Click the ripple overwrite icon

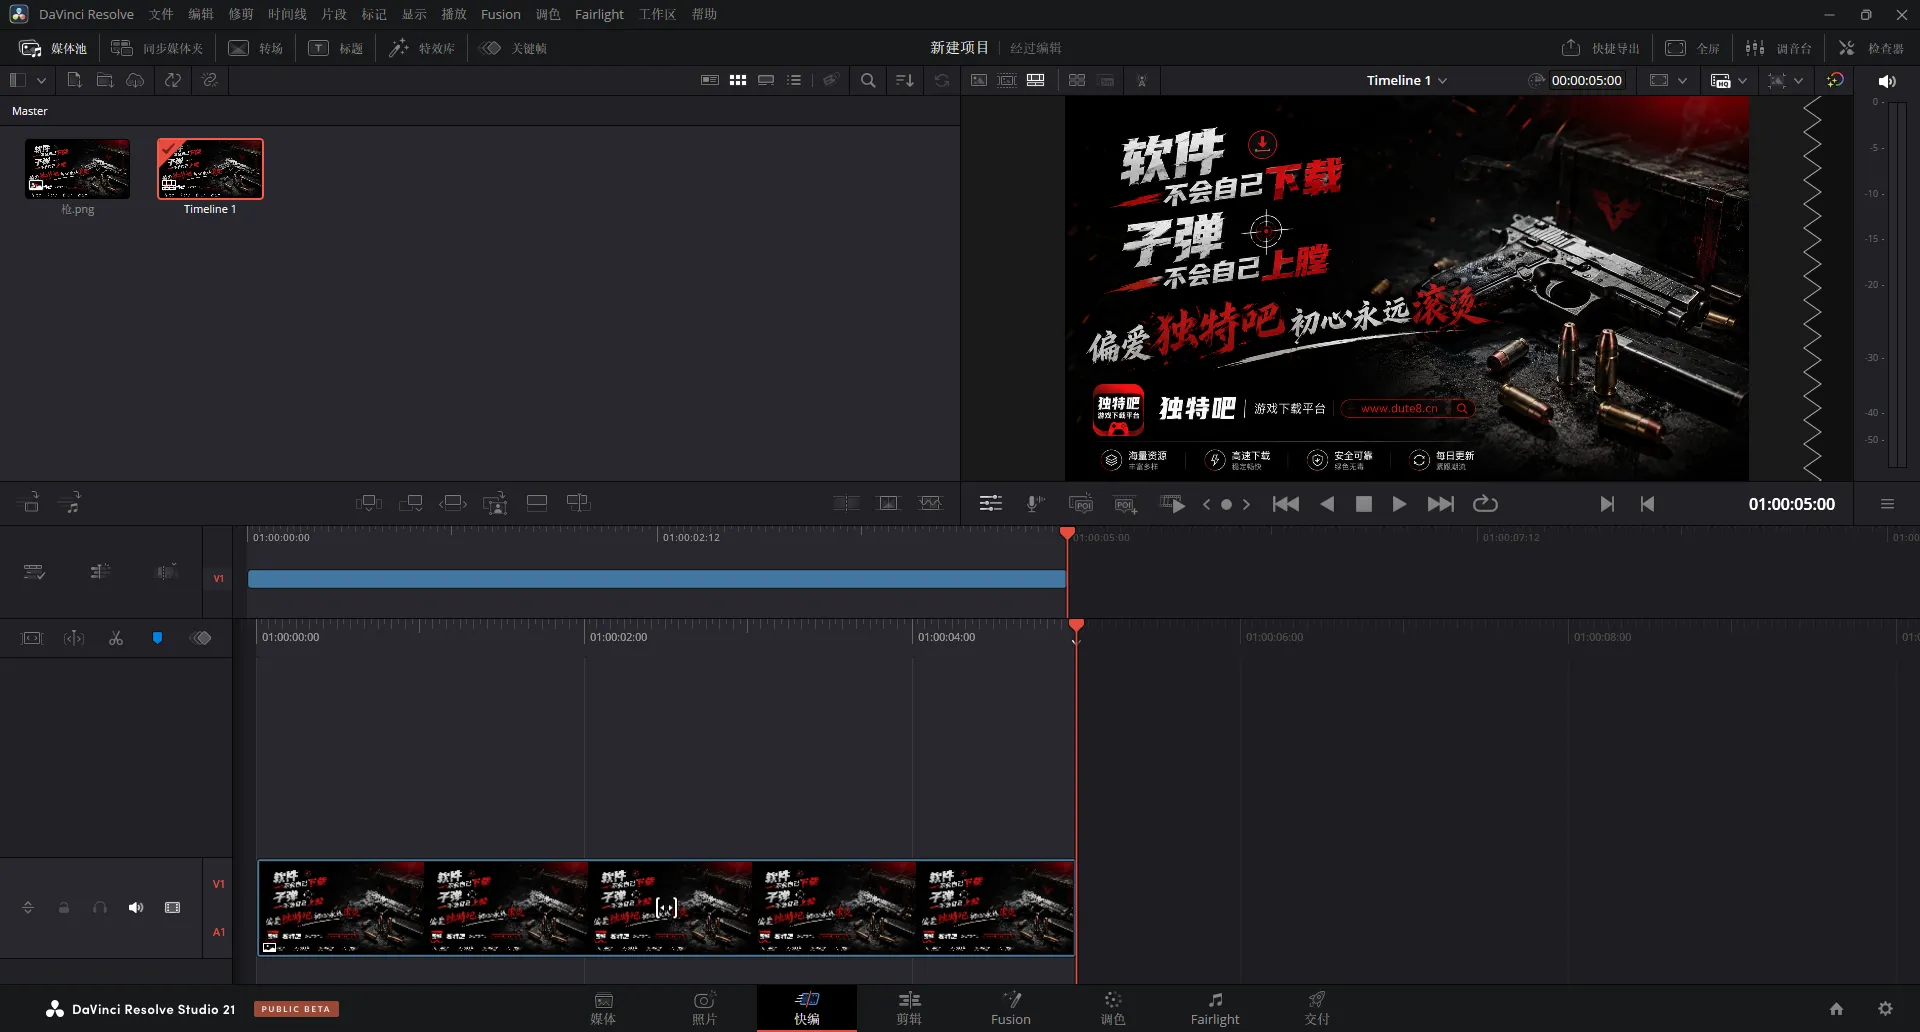pyautogui.click(x=453, y=503)
